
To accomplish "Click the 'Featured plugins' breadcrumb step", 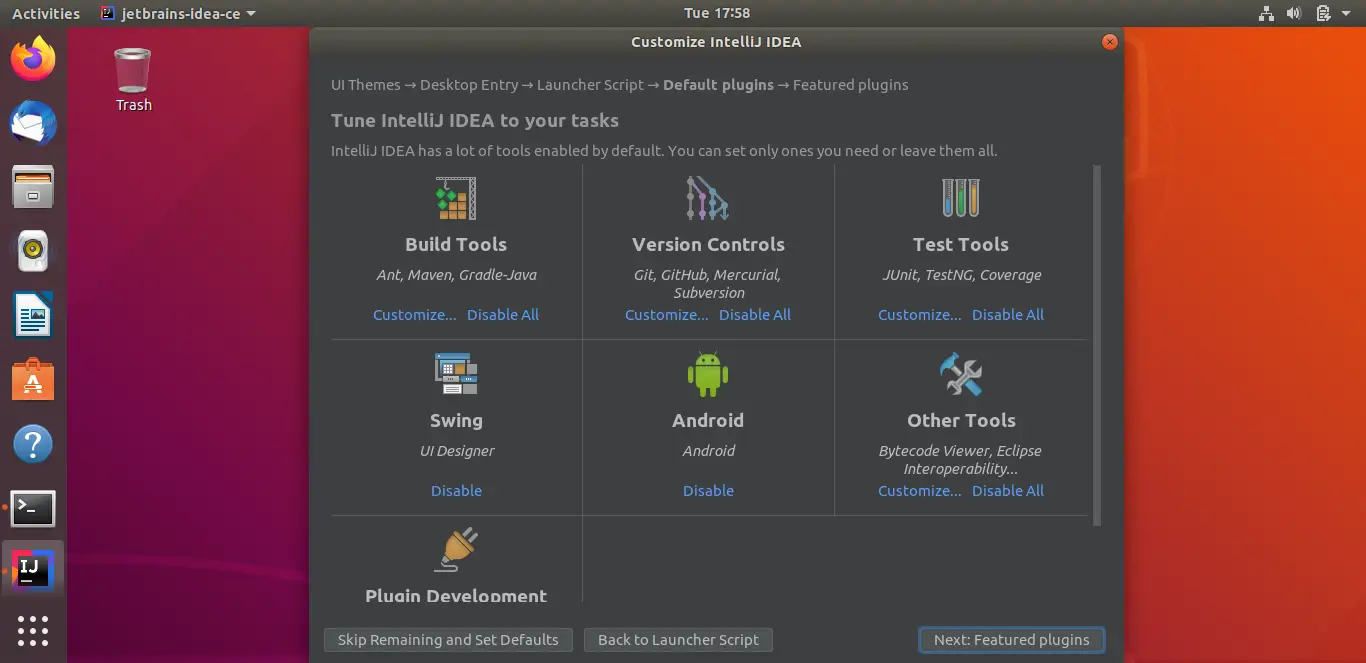I will pyautogui.click(x=851, y=85).
